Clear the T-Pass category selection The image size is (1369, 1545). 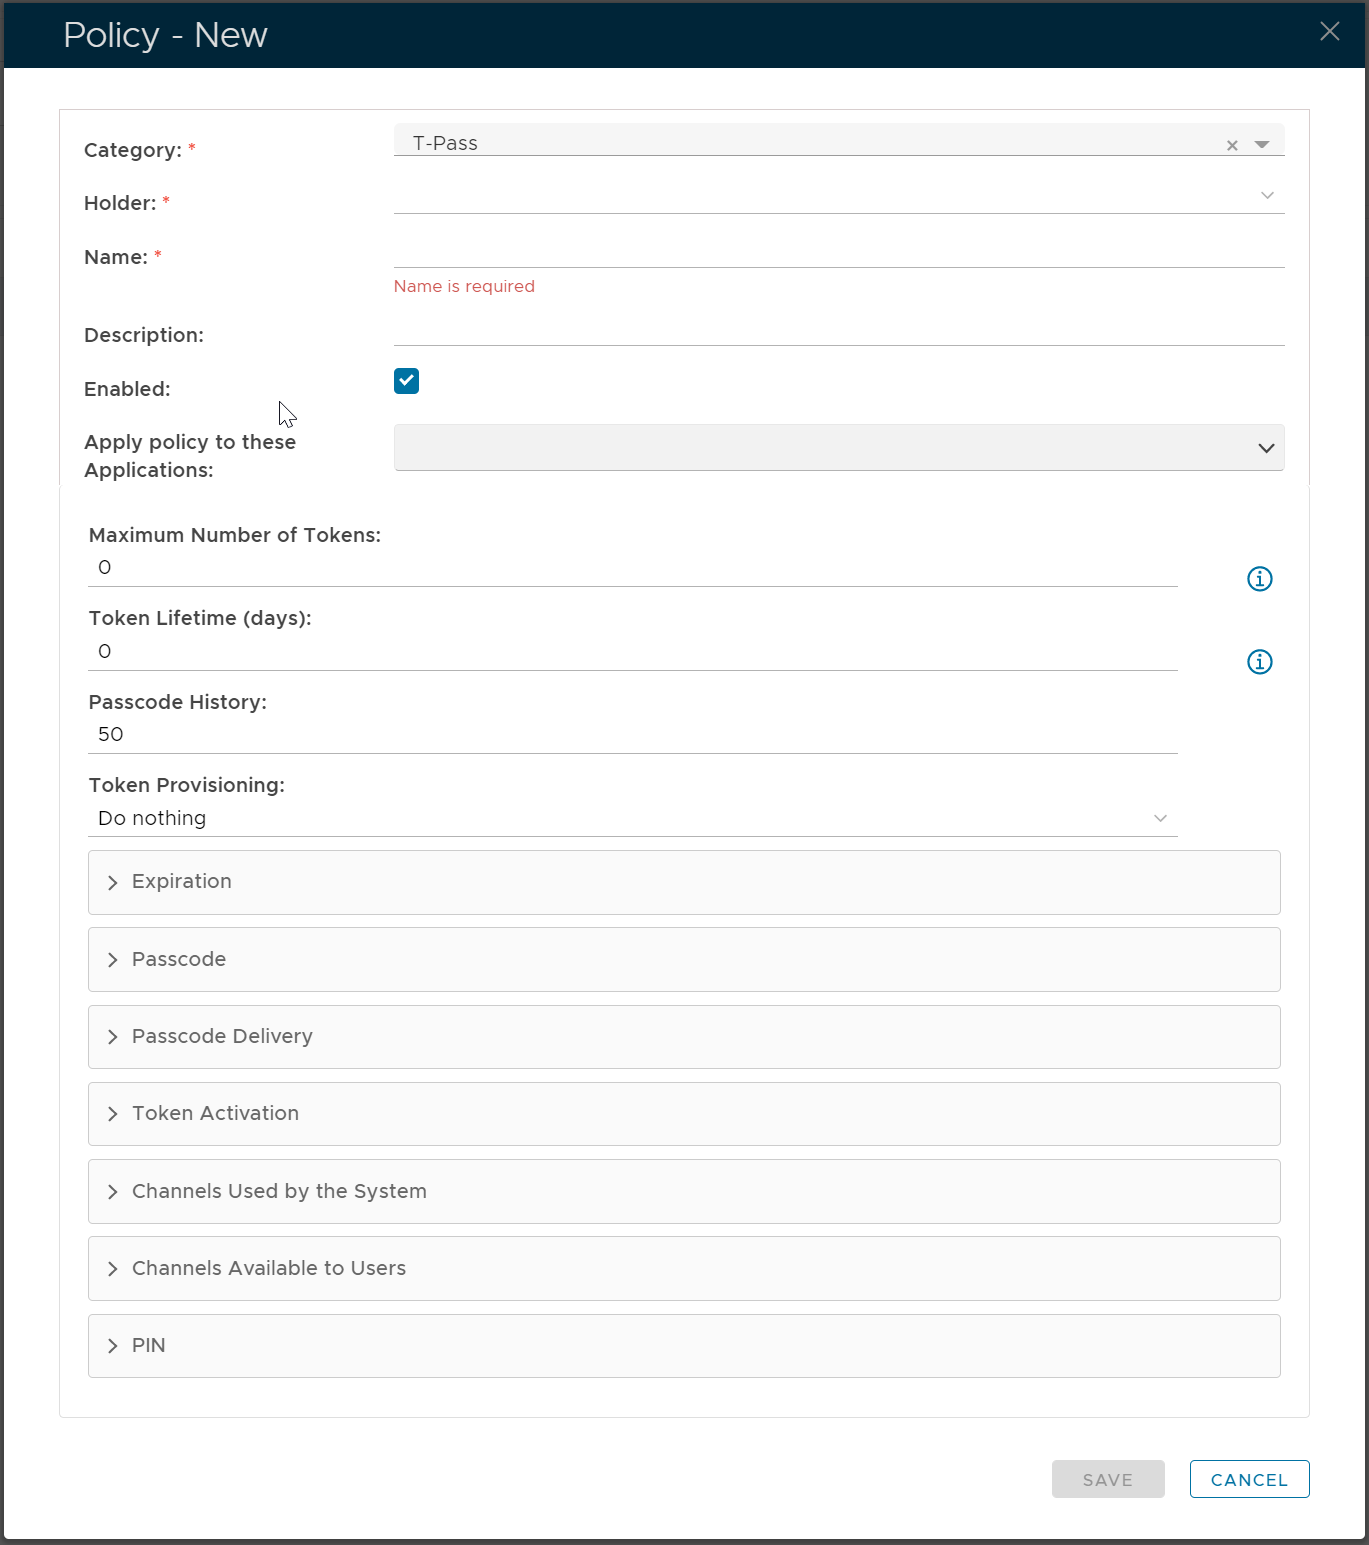[1232, 146]
